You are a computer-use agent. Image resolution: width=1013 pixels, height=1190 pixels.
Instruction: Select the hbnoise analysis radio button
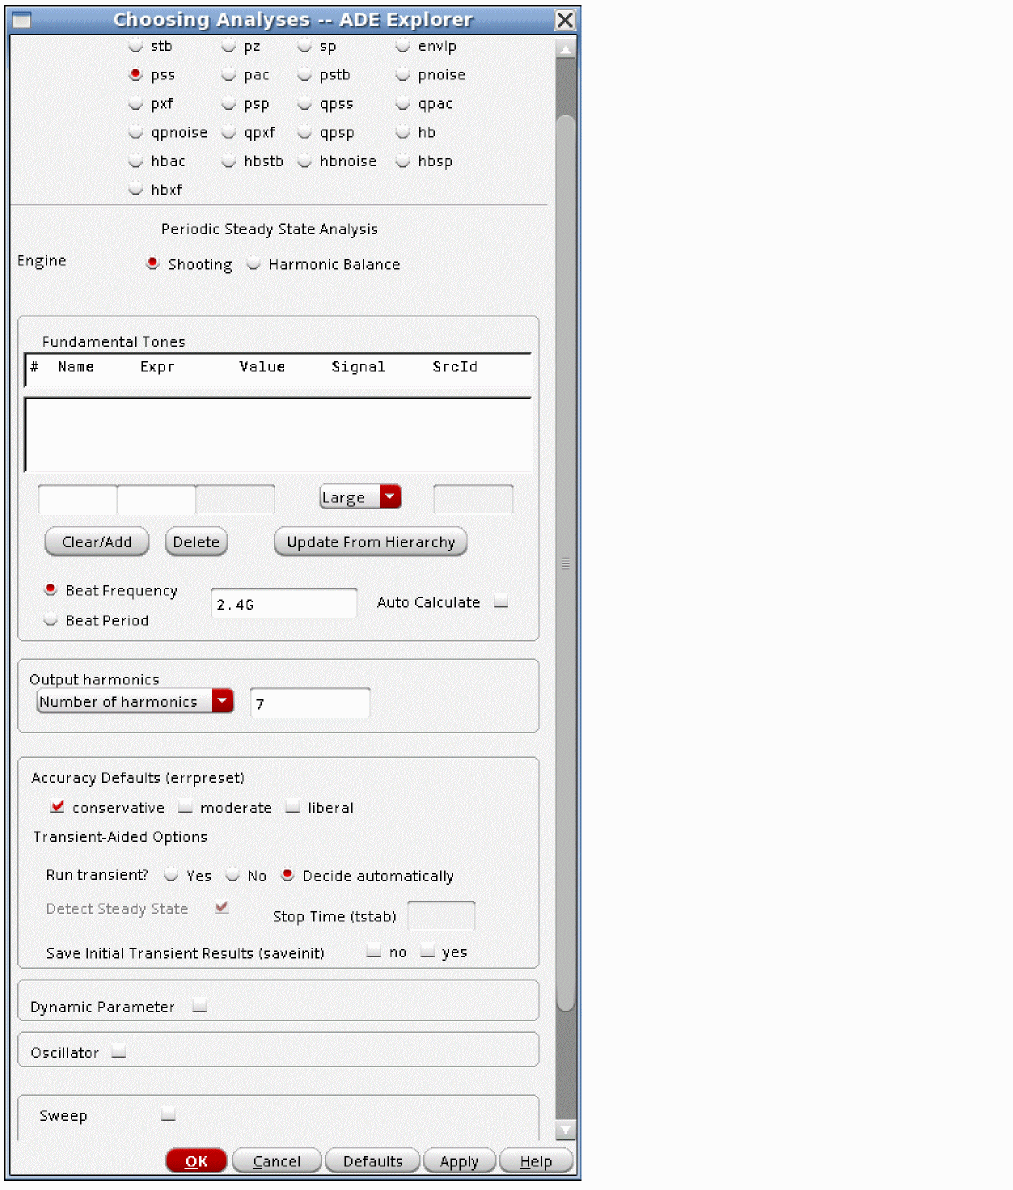click(x=304, y=161)
